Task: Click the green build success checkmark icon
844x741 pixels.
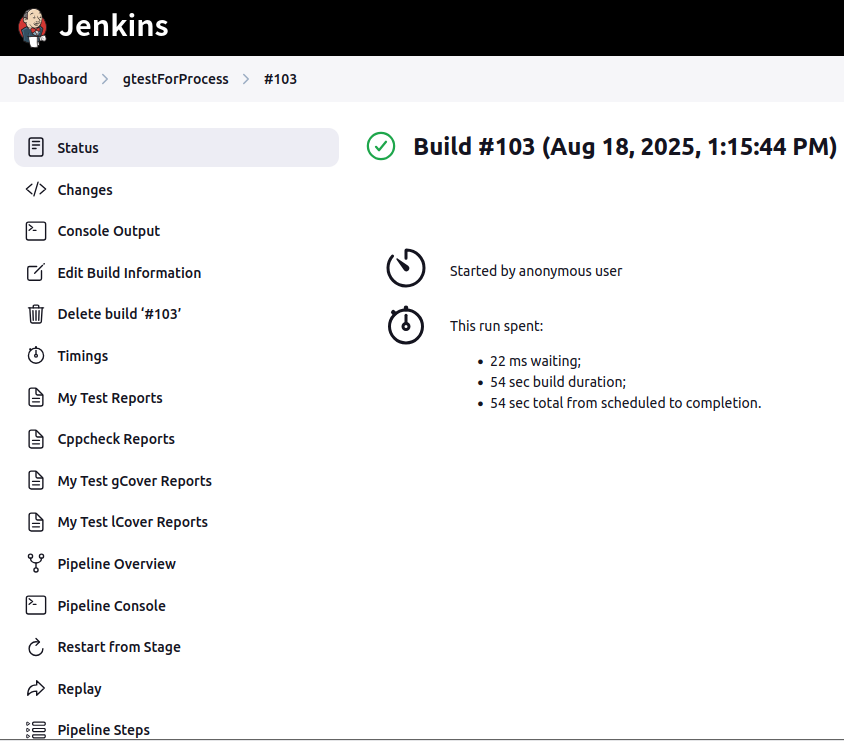Action: [381, 146]
